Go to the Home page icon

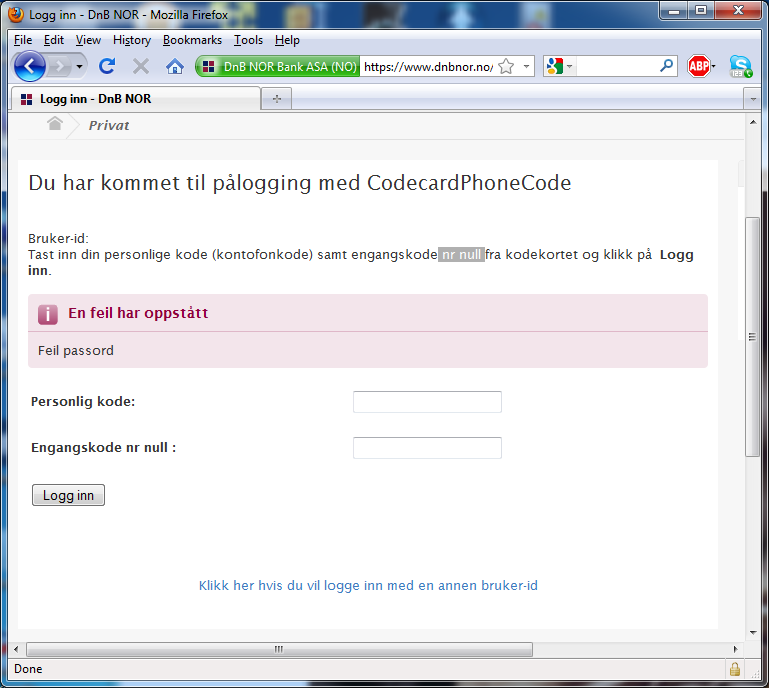[175, 66]
